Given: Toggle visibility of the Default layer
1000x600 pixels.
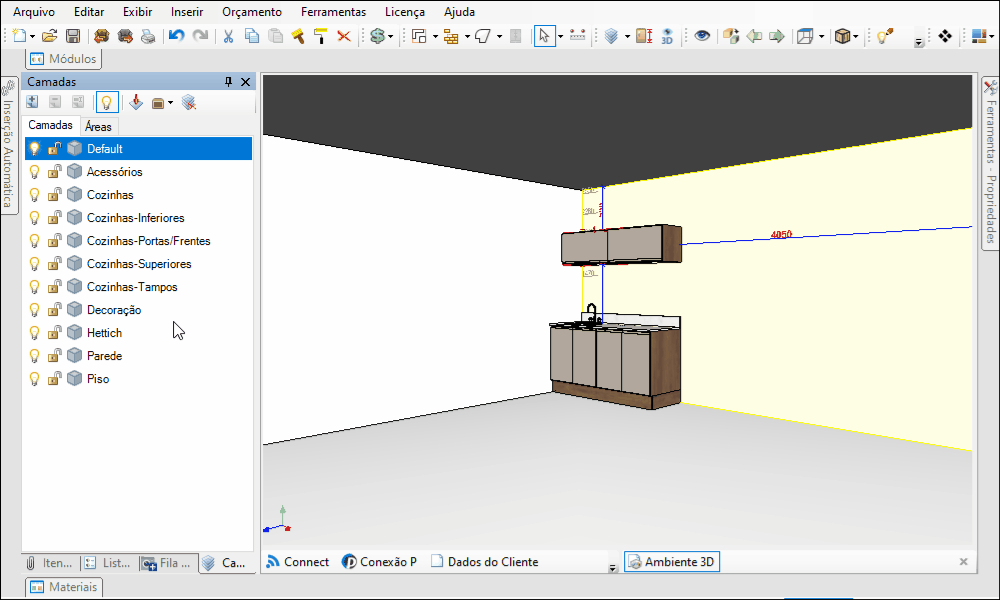Looking at the screenshot, I should pyautogui.click(x=34, y=149).
